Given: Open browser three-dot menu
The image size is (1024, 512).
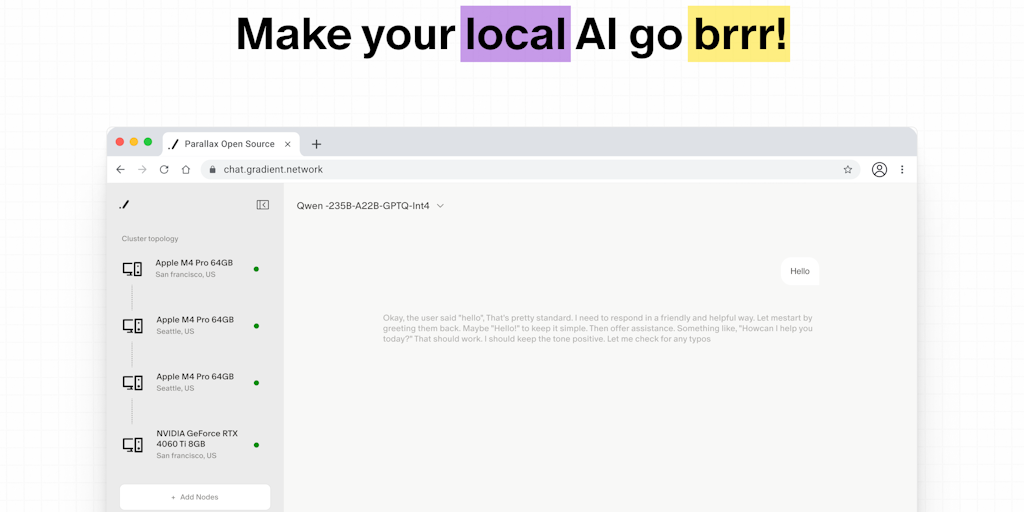Looking at the screenshot, I should coord(902,170).
